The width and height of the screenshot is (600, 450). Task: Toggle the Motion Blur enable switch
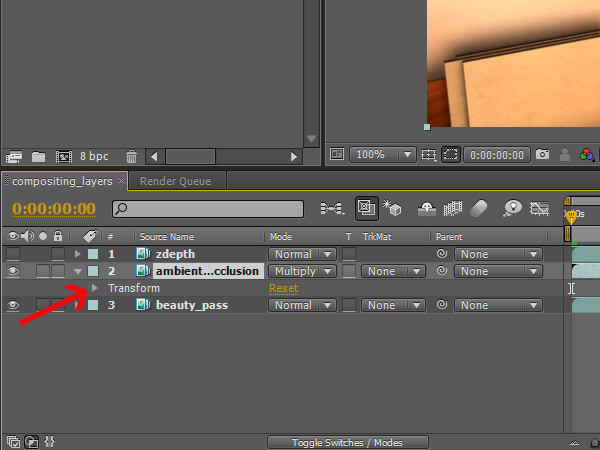(x=479, y=209)
